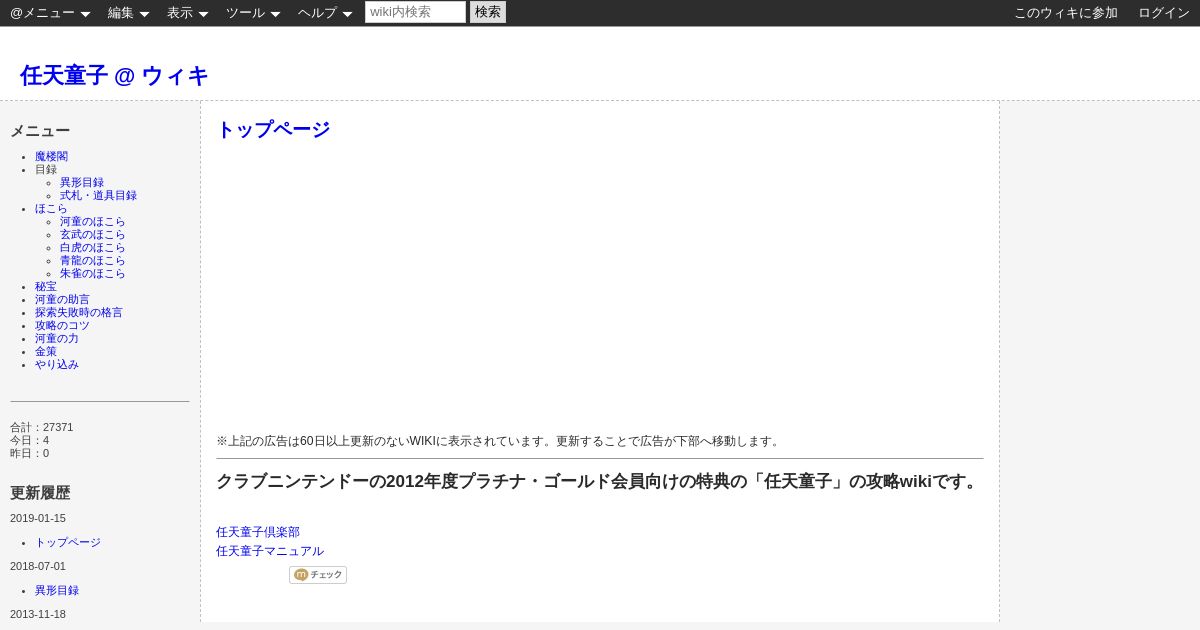Open the 表示 dropdown menu
The image size is (1200, 630).
[x=187, y=13]
